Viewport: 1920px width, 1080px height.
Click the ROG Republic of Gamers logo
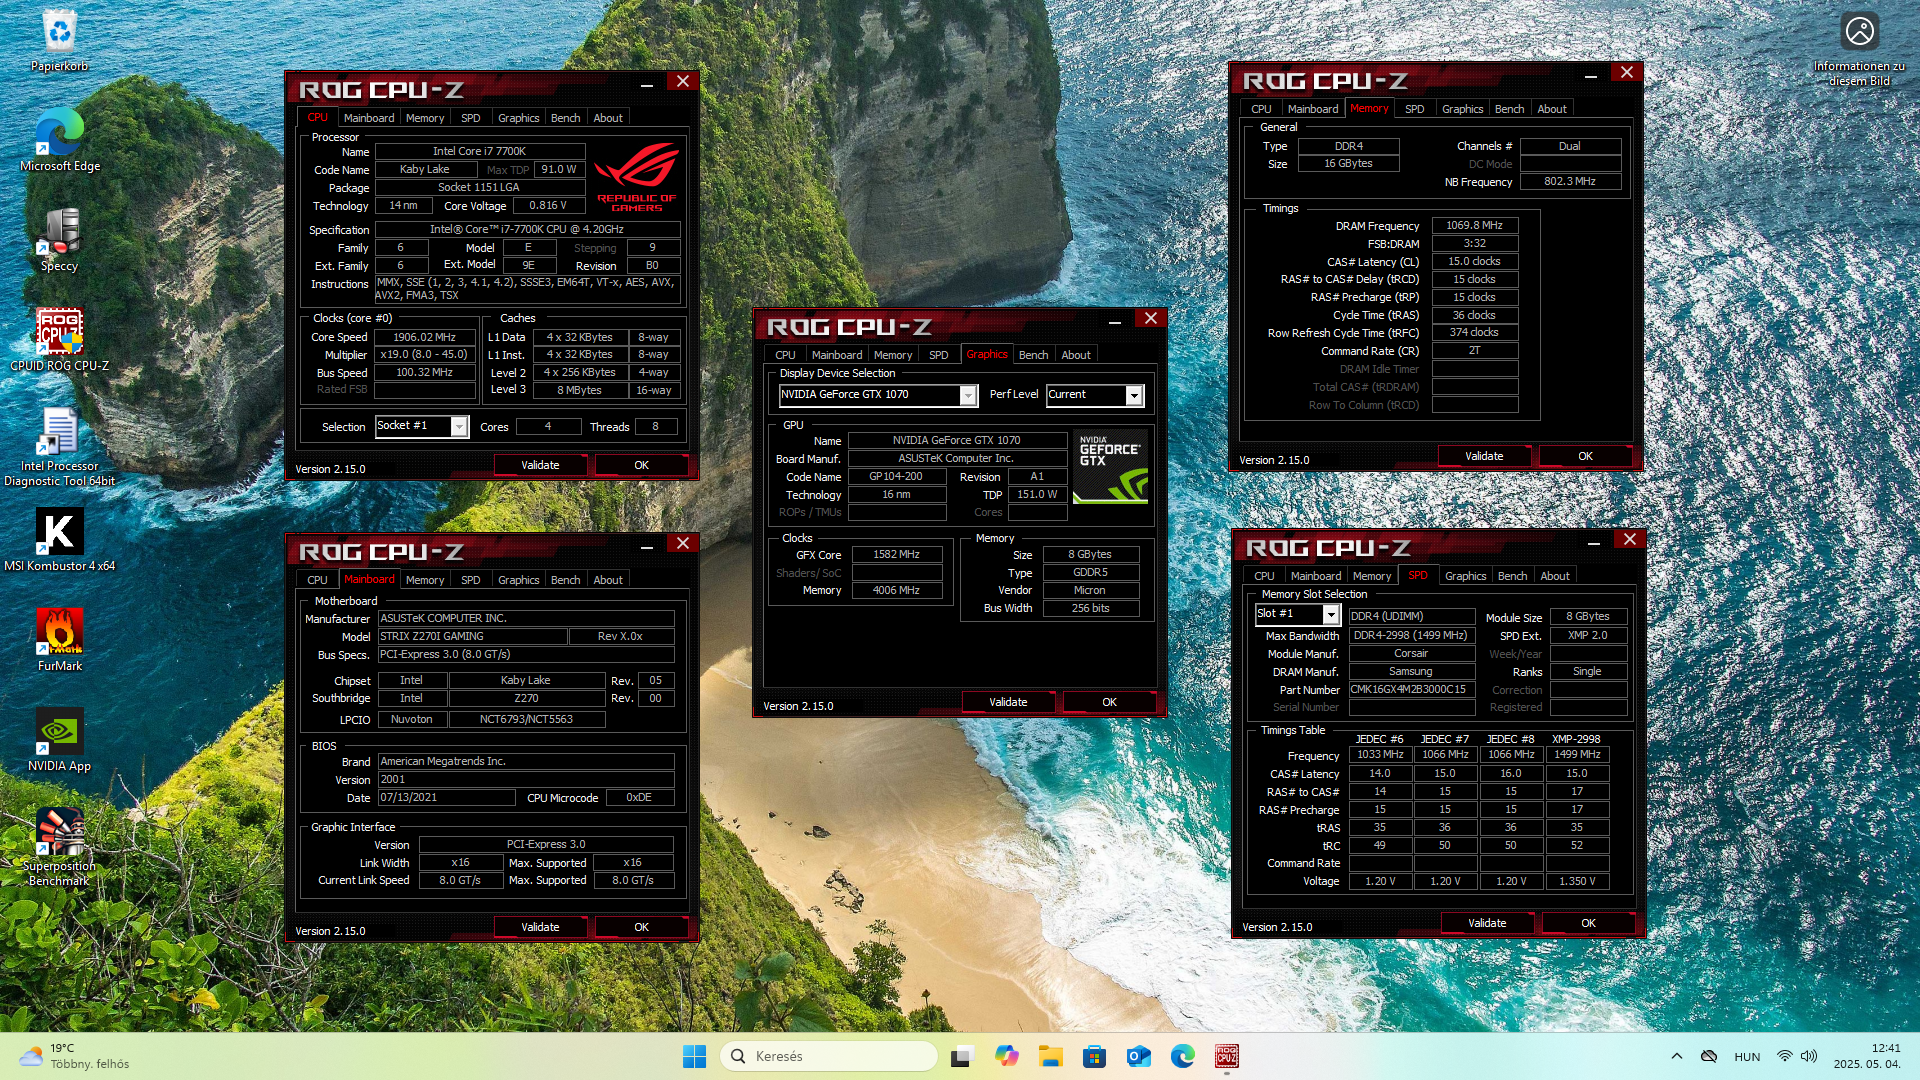point(636,179)
